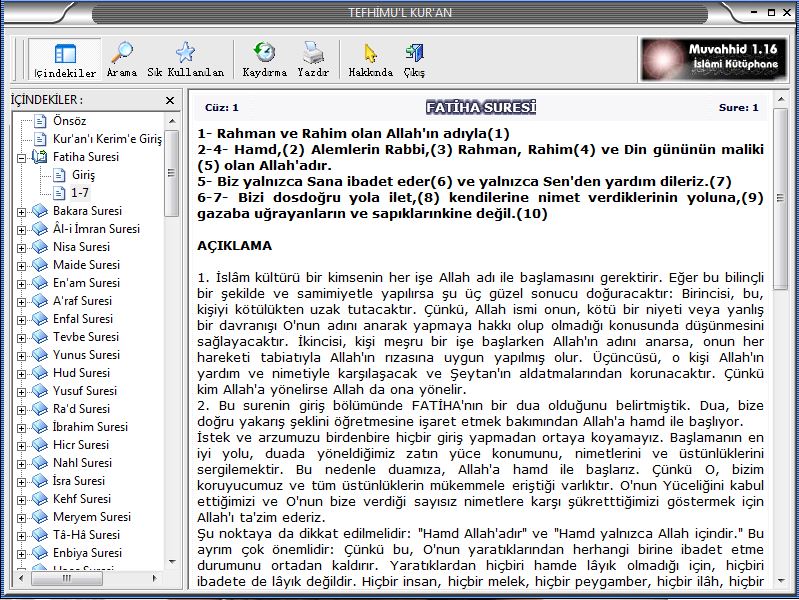Image resolution: width=799 pixels, height=600 pixels.
Task: Click the open book icon of Fatiha Suresi
Action: 40,156
